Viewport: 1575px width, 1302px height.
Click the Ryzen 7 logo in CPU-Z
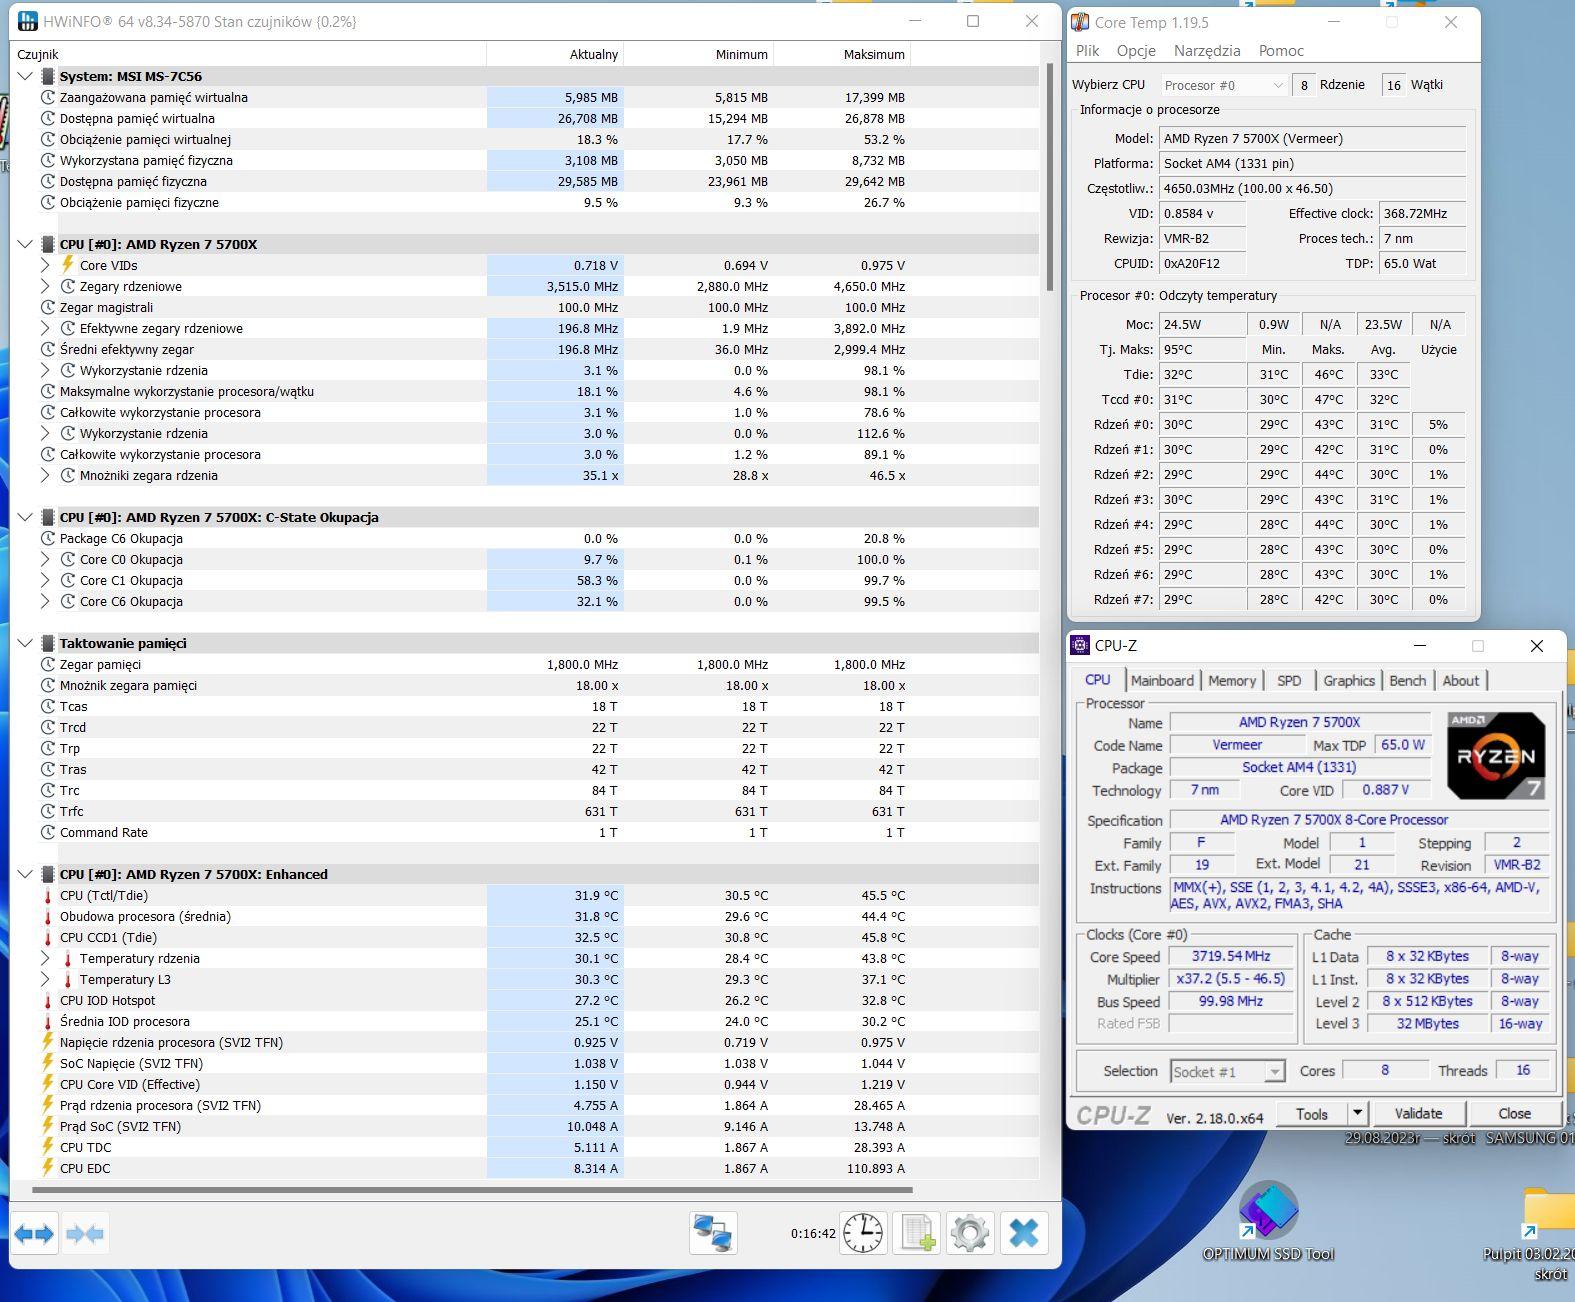click(x=1496, y=755)
